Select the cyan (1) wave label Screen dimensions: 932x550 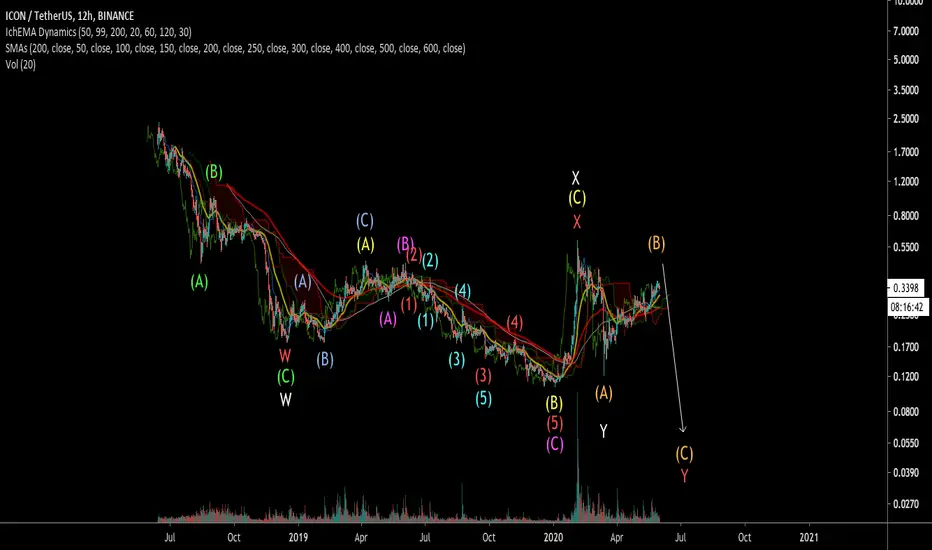pos(426,321)
